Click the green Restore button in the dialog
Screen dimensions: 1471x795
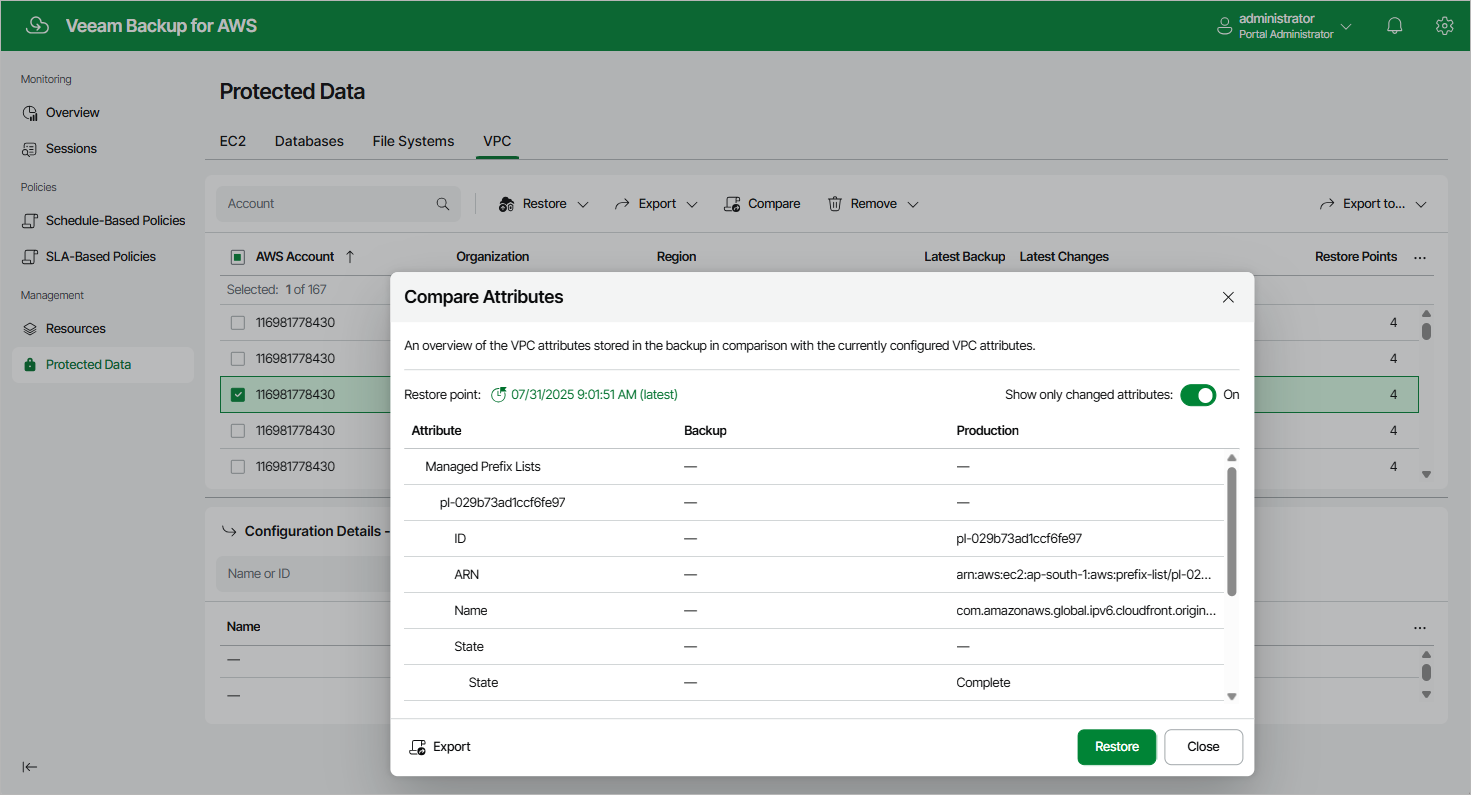click(x=1117, y=747)
